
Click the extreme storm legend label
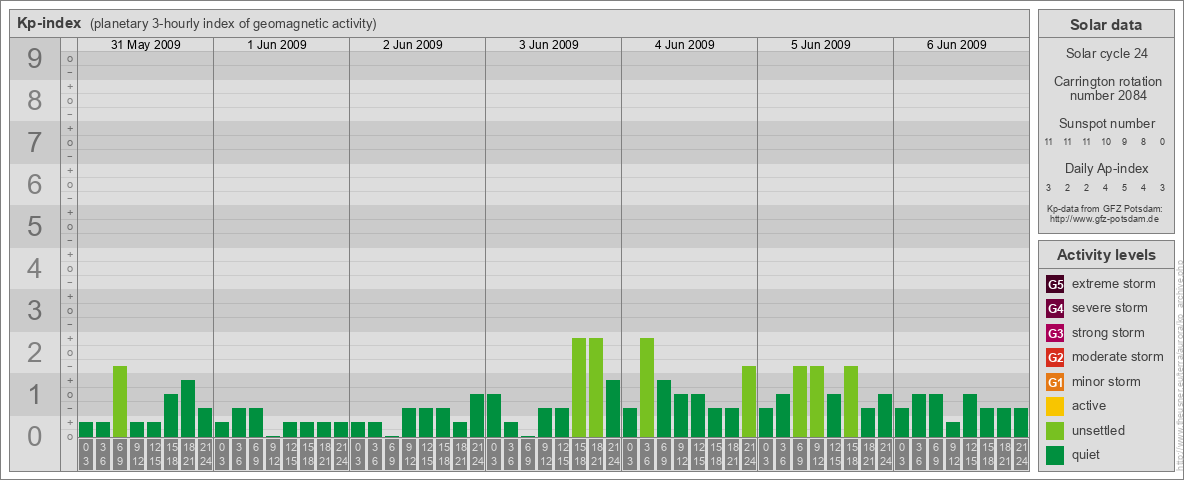coord(1114,285)
